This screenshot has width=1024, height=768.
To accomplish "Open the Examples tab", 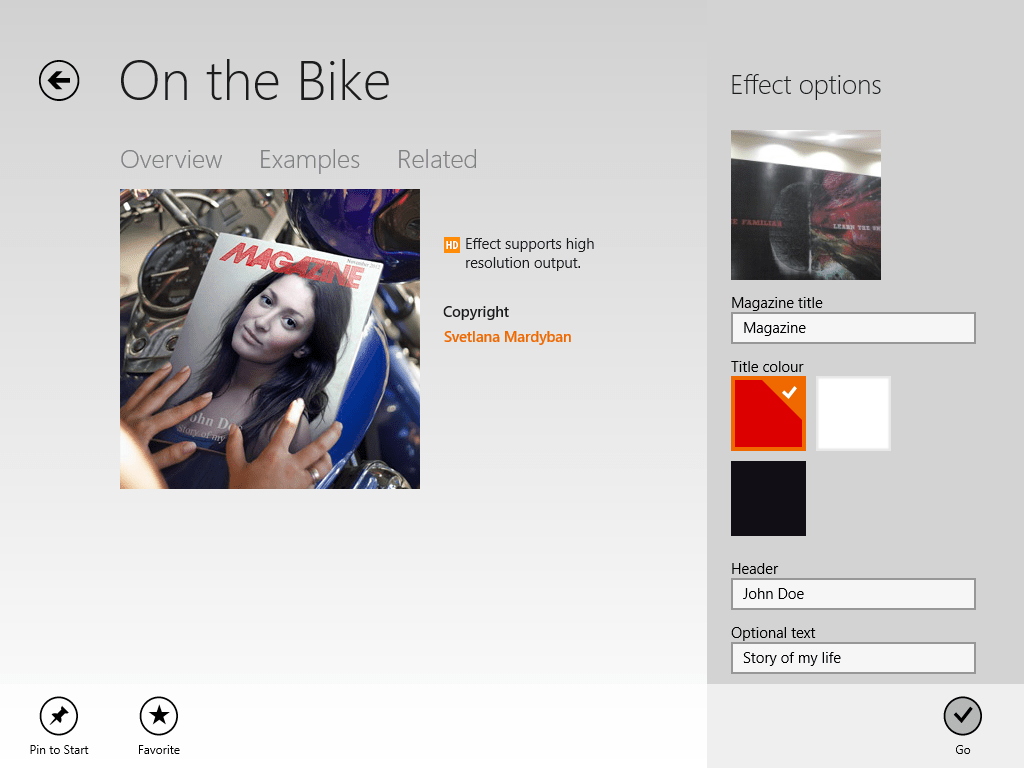I will point(309,160).
